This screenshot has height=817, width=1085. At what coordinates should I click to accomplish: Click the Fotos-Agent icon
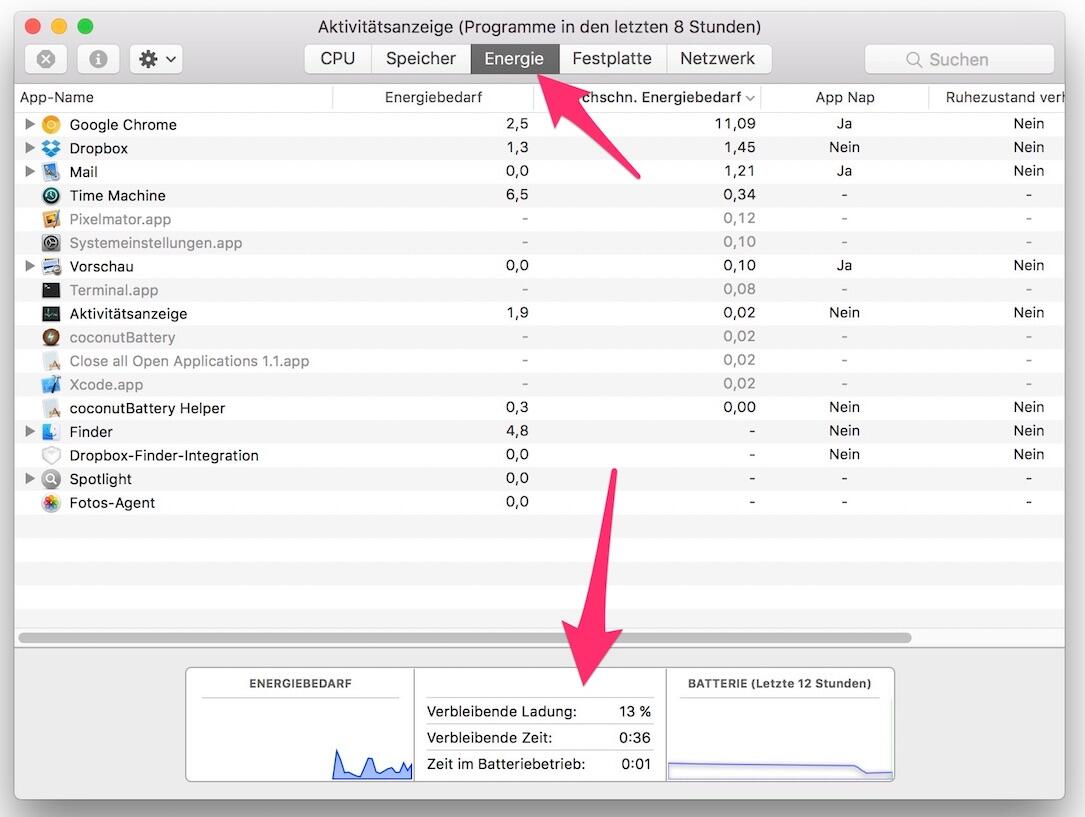[51, 503]
